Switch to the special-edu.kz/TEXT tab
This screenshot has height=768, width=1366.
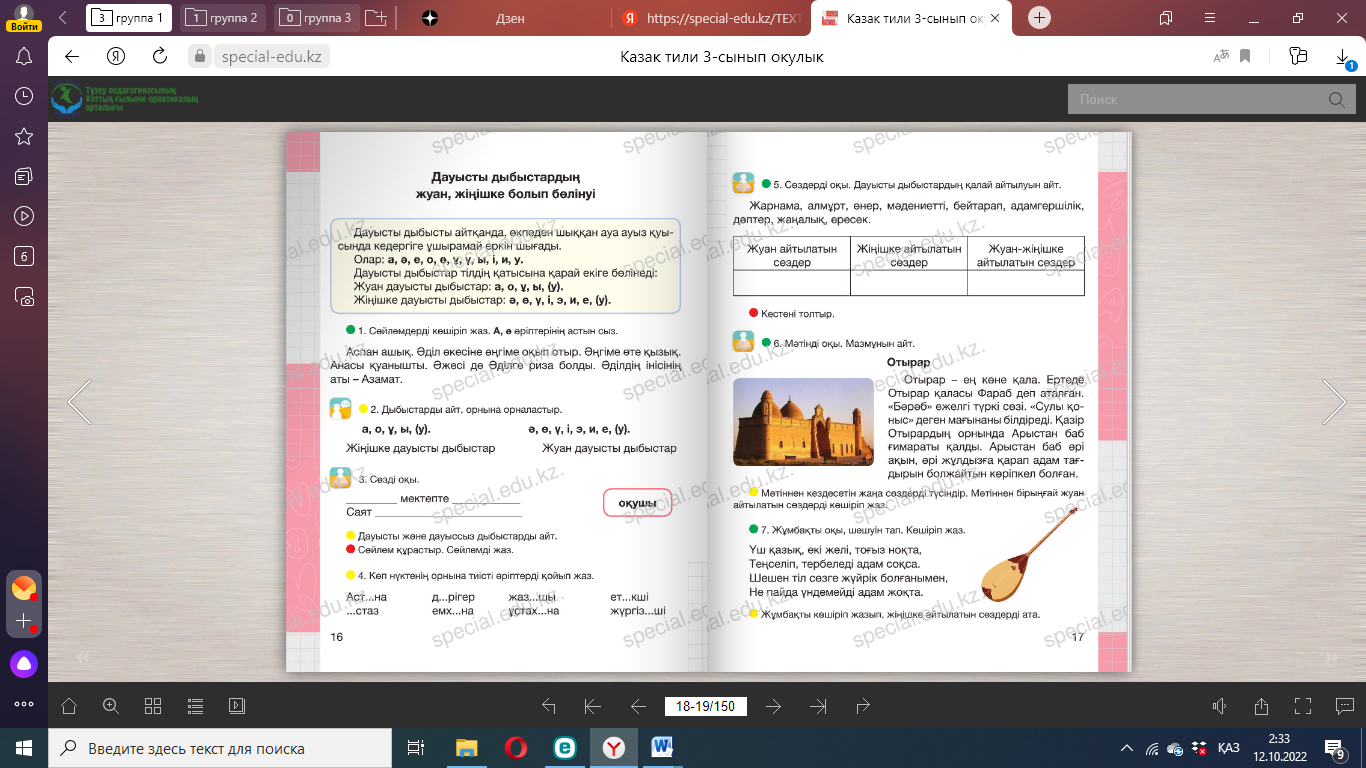[x=710, y=18]
